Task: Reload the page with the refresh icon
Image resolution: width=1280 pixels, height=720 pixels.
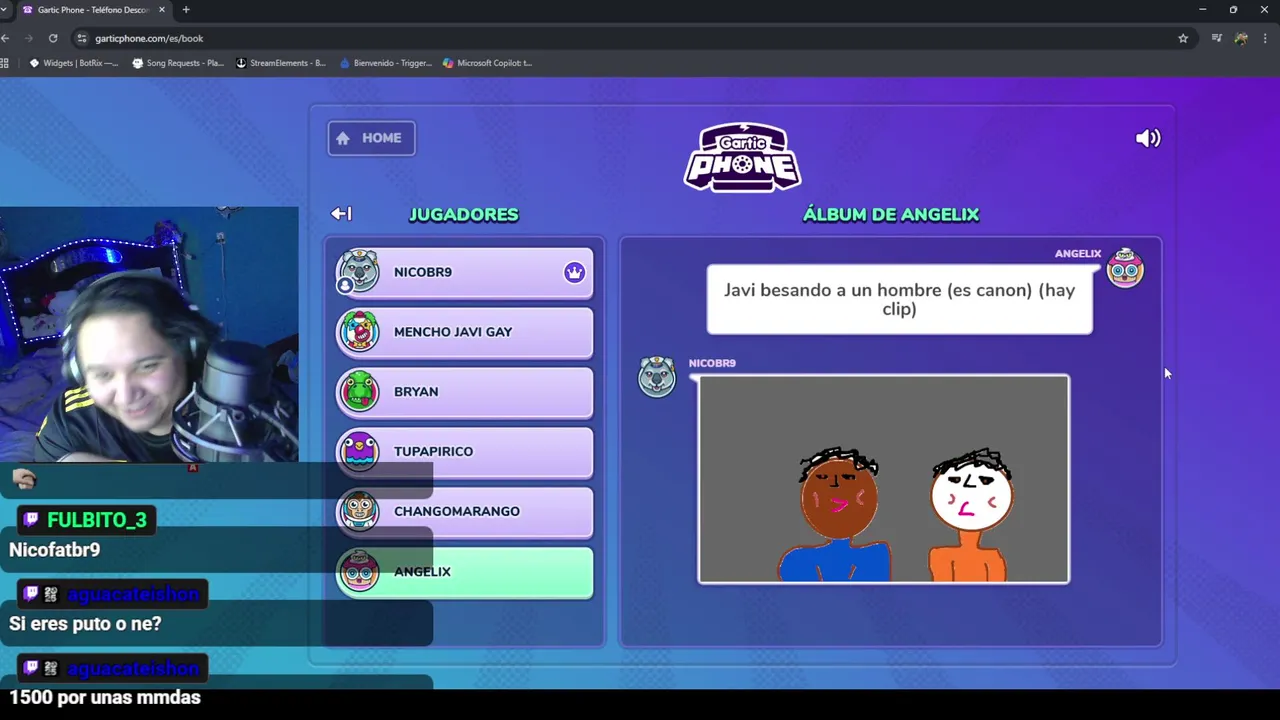Action: (x=53, y=38)
